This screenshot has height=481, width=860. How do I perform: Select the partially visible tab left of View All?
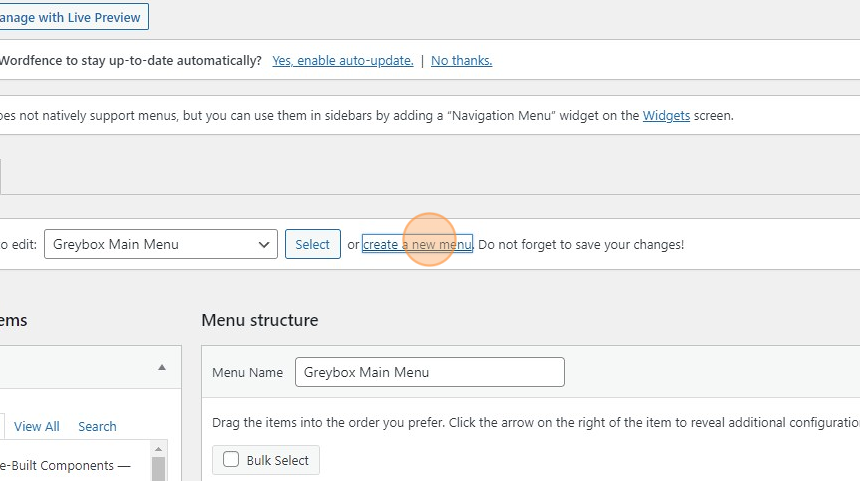[x=2, y=426]
